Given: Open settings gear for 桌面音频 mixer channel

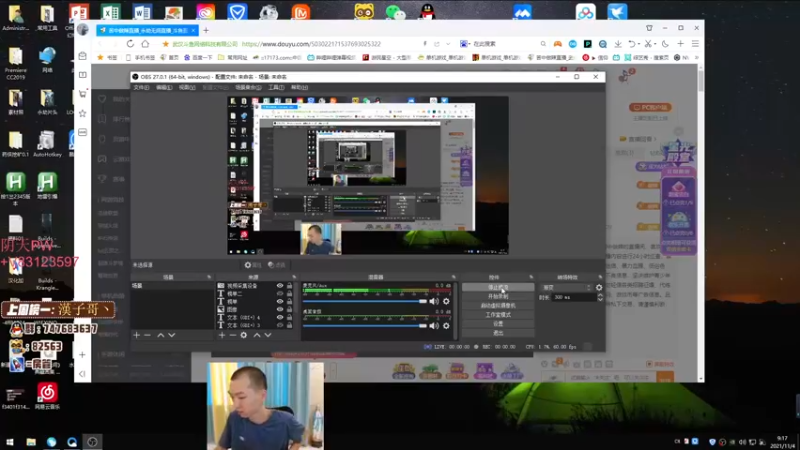Looking at the screenshot, I should pos(446,326).
